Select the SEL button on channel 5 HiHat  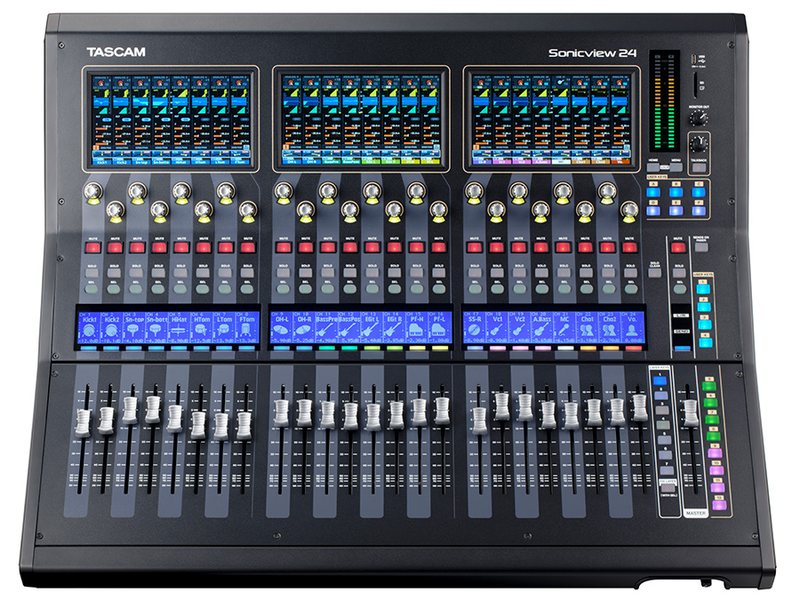pos(180,289)
